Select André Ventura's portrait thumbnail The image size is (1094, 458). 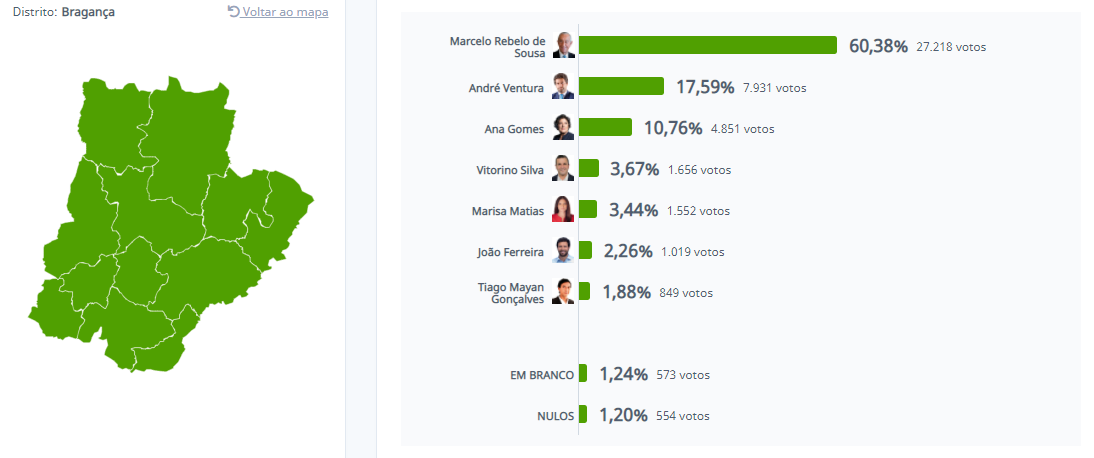[563, 87]
